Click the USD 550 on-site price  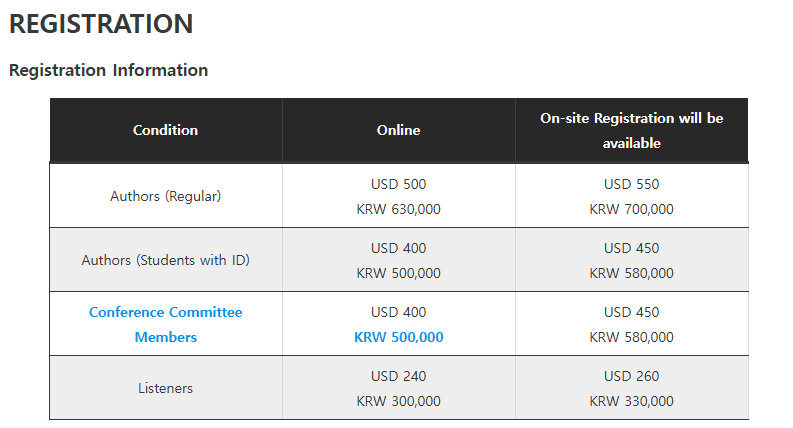[x=632, y=184]
